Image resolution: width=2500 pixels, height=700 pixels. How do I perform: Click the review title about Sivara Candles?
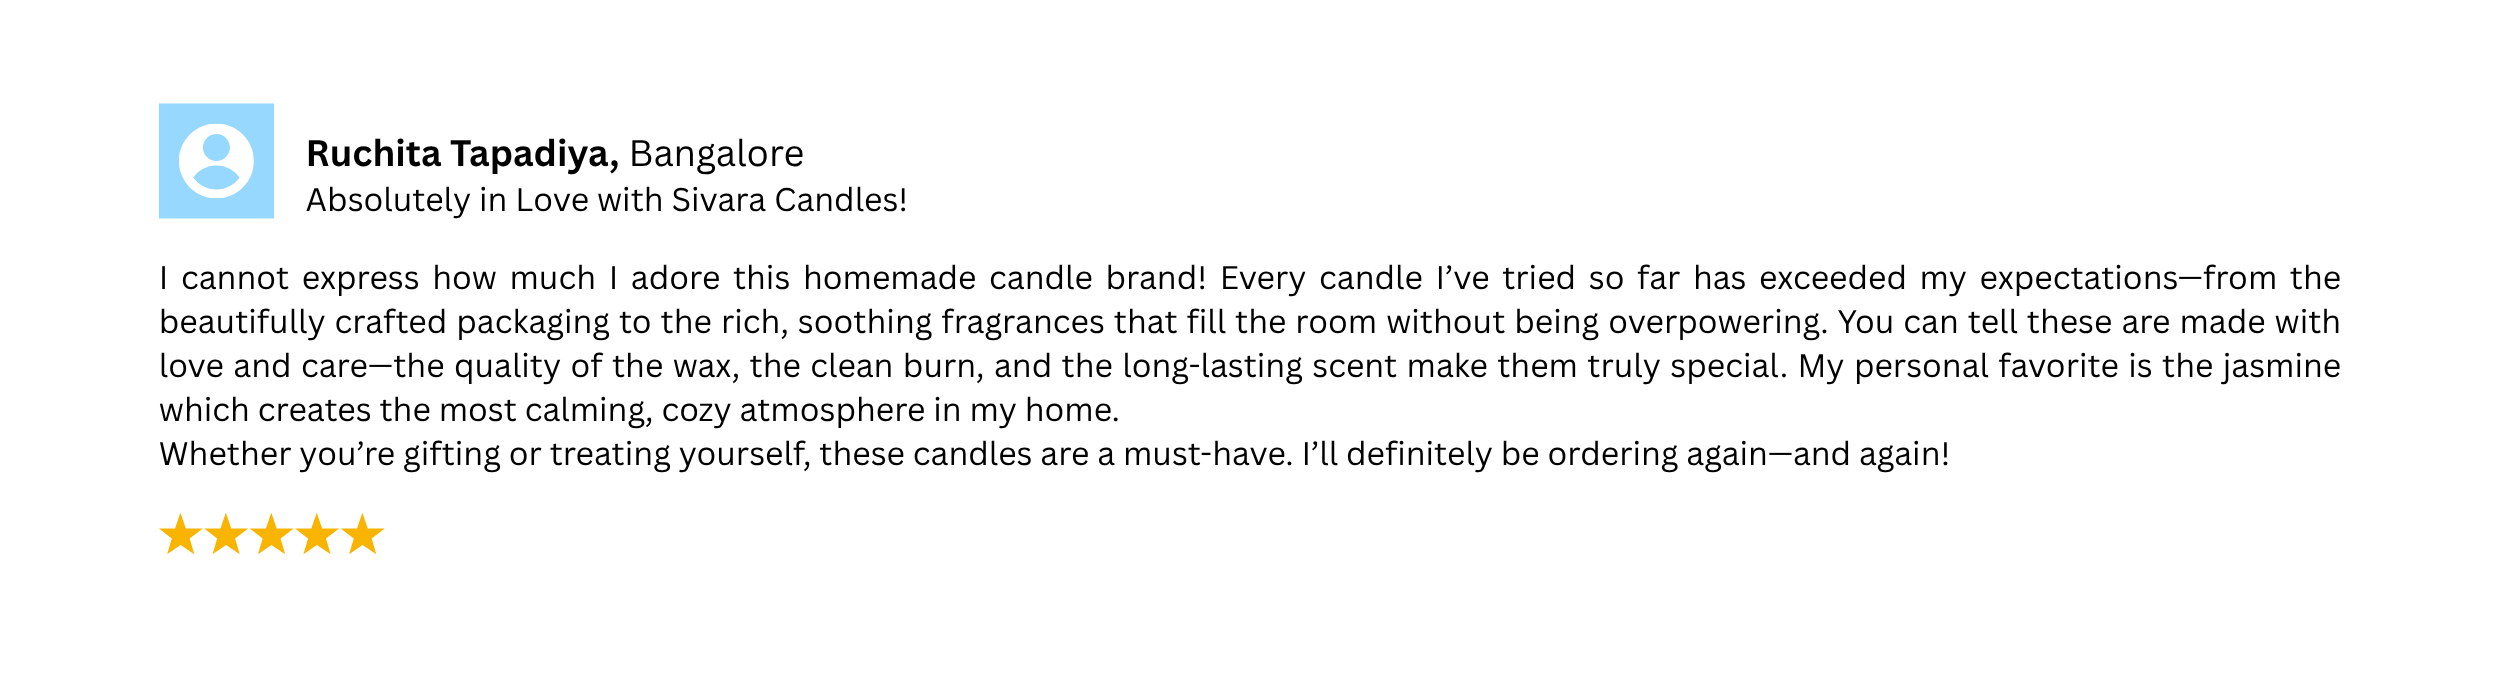coord(607,200)
